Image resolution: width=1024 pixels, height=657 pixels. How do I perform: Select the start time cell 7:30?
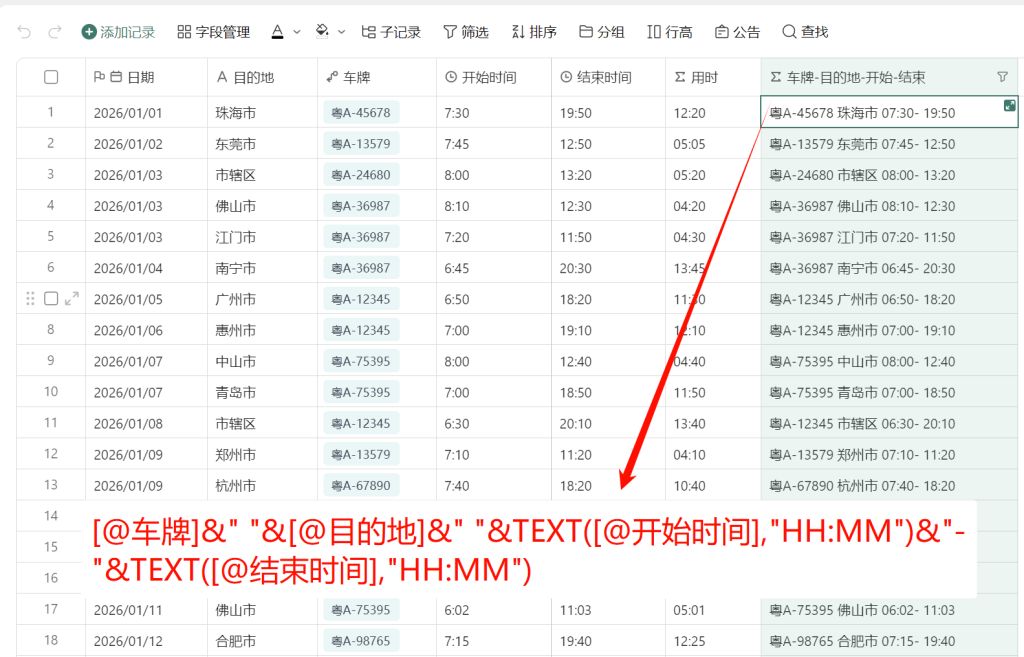pyautogui.click(x=494, y=112)
